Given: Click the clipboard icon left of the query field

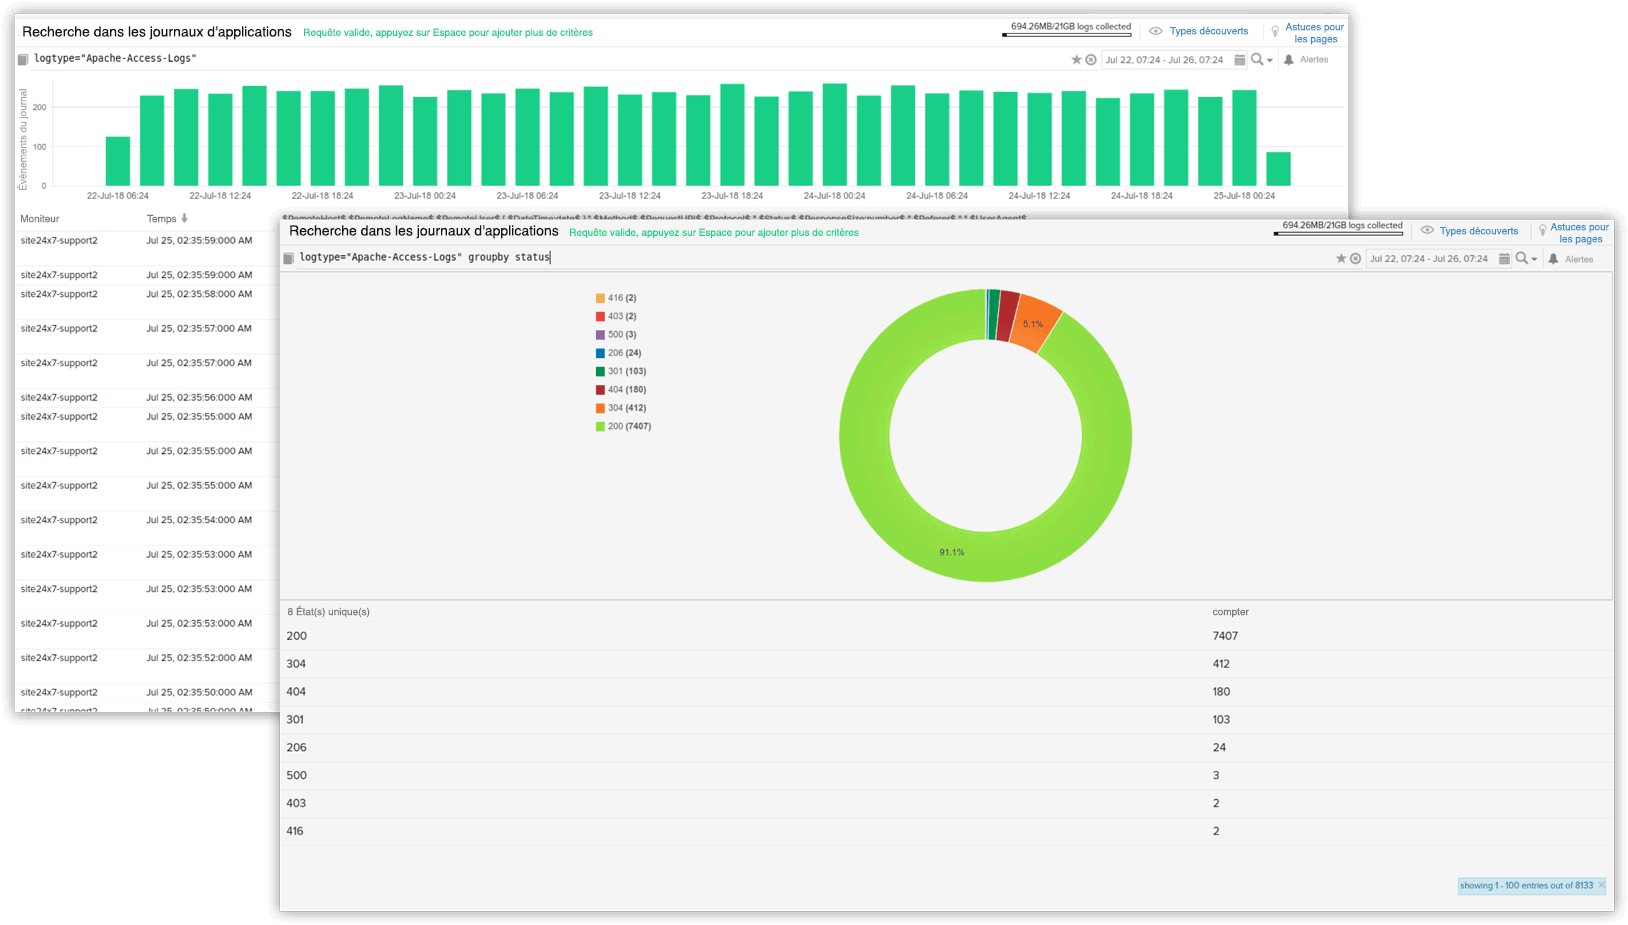Looking at the screenshot, I should tap(290, 257).
